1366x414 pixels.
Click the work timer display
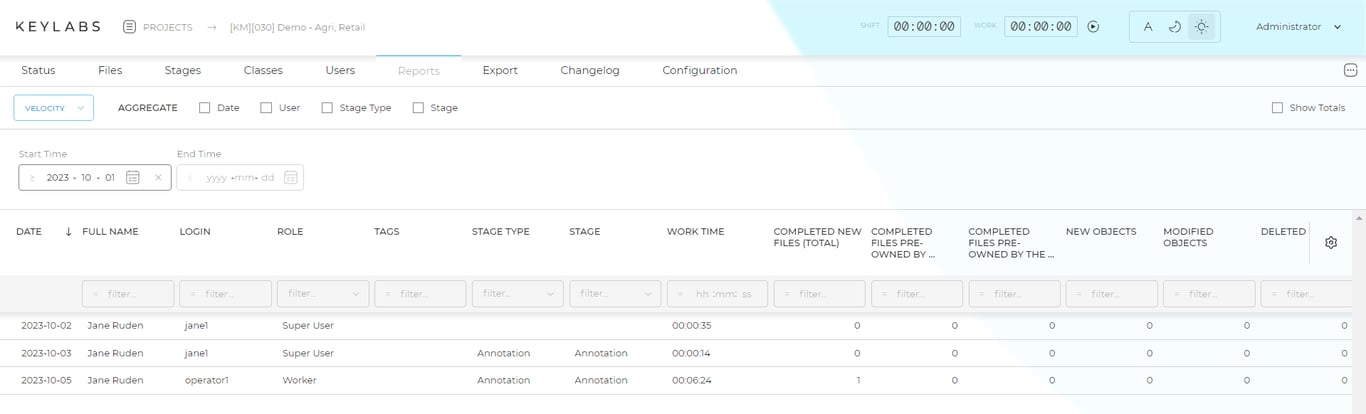[x=1041, y=27]
